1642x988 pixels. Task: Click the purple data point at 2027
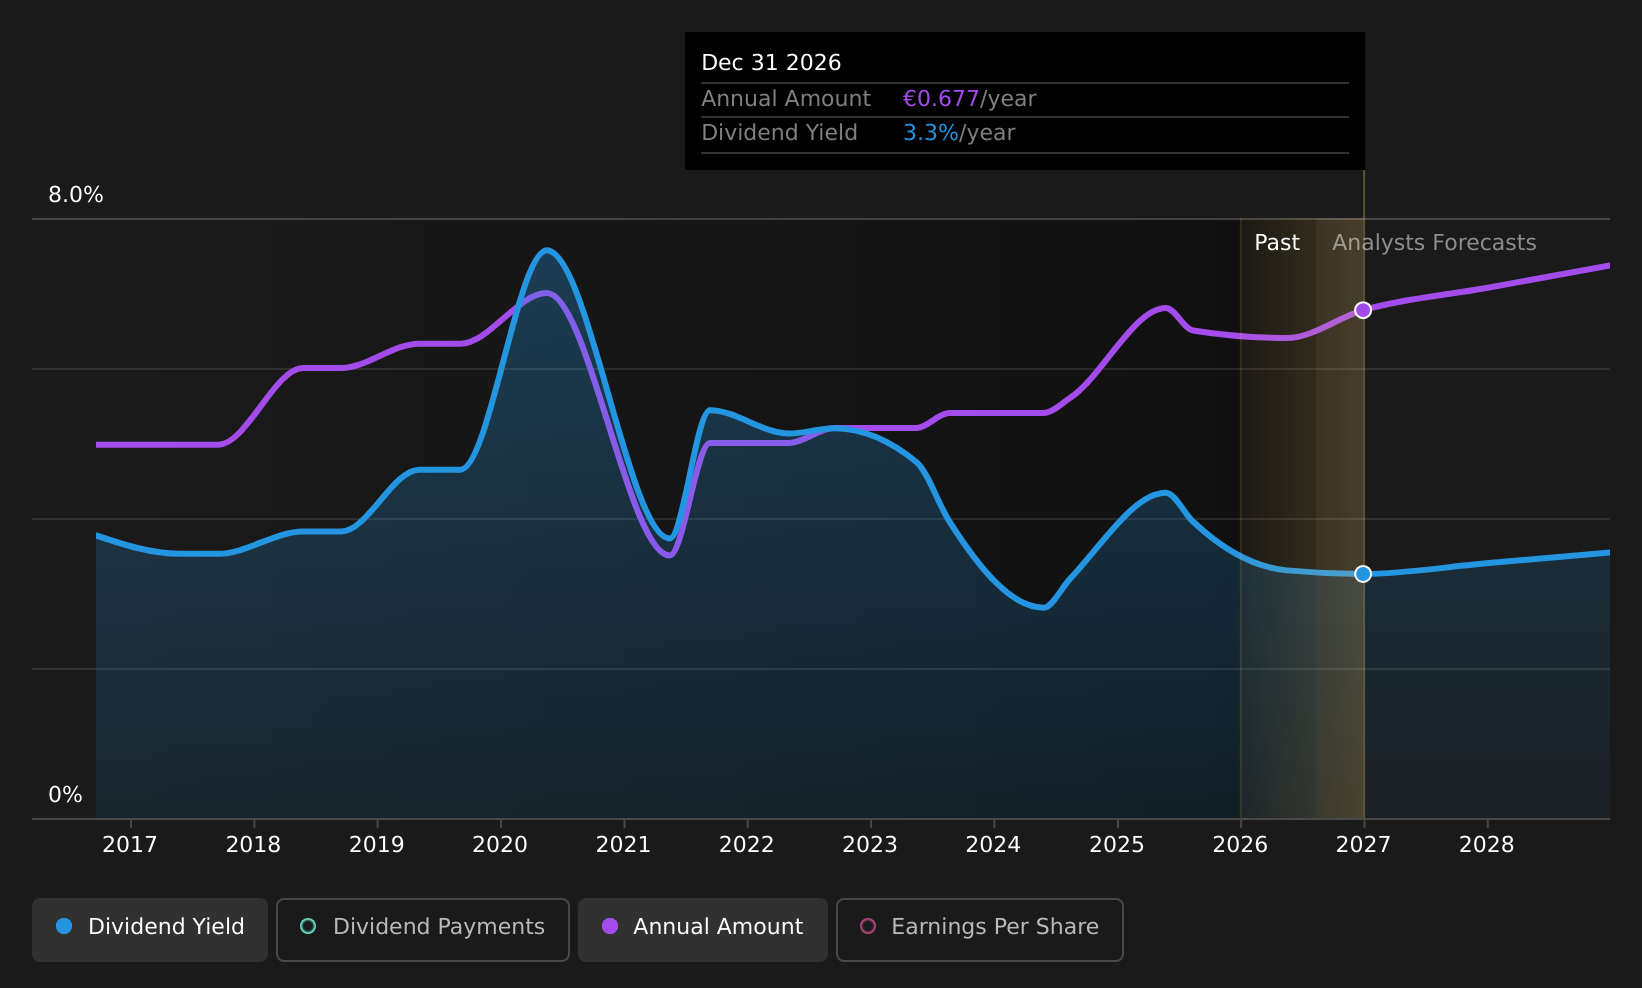(x=1363, y=310)
